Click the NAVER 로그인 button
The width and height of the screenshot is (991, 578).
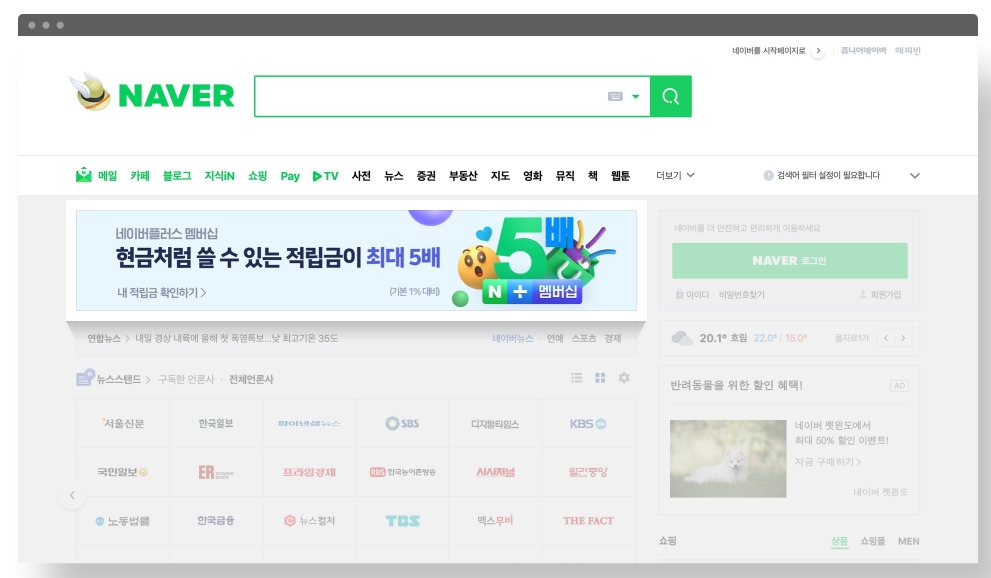(789, 260)
